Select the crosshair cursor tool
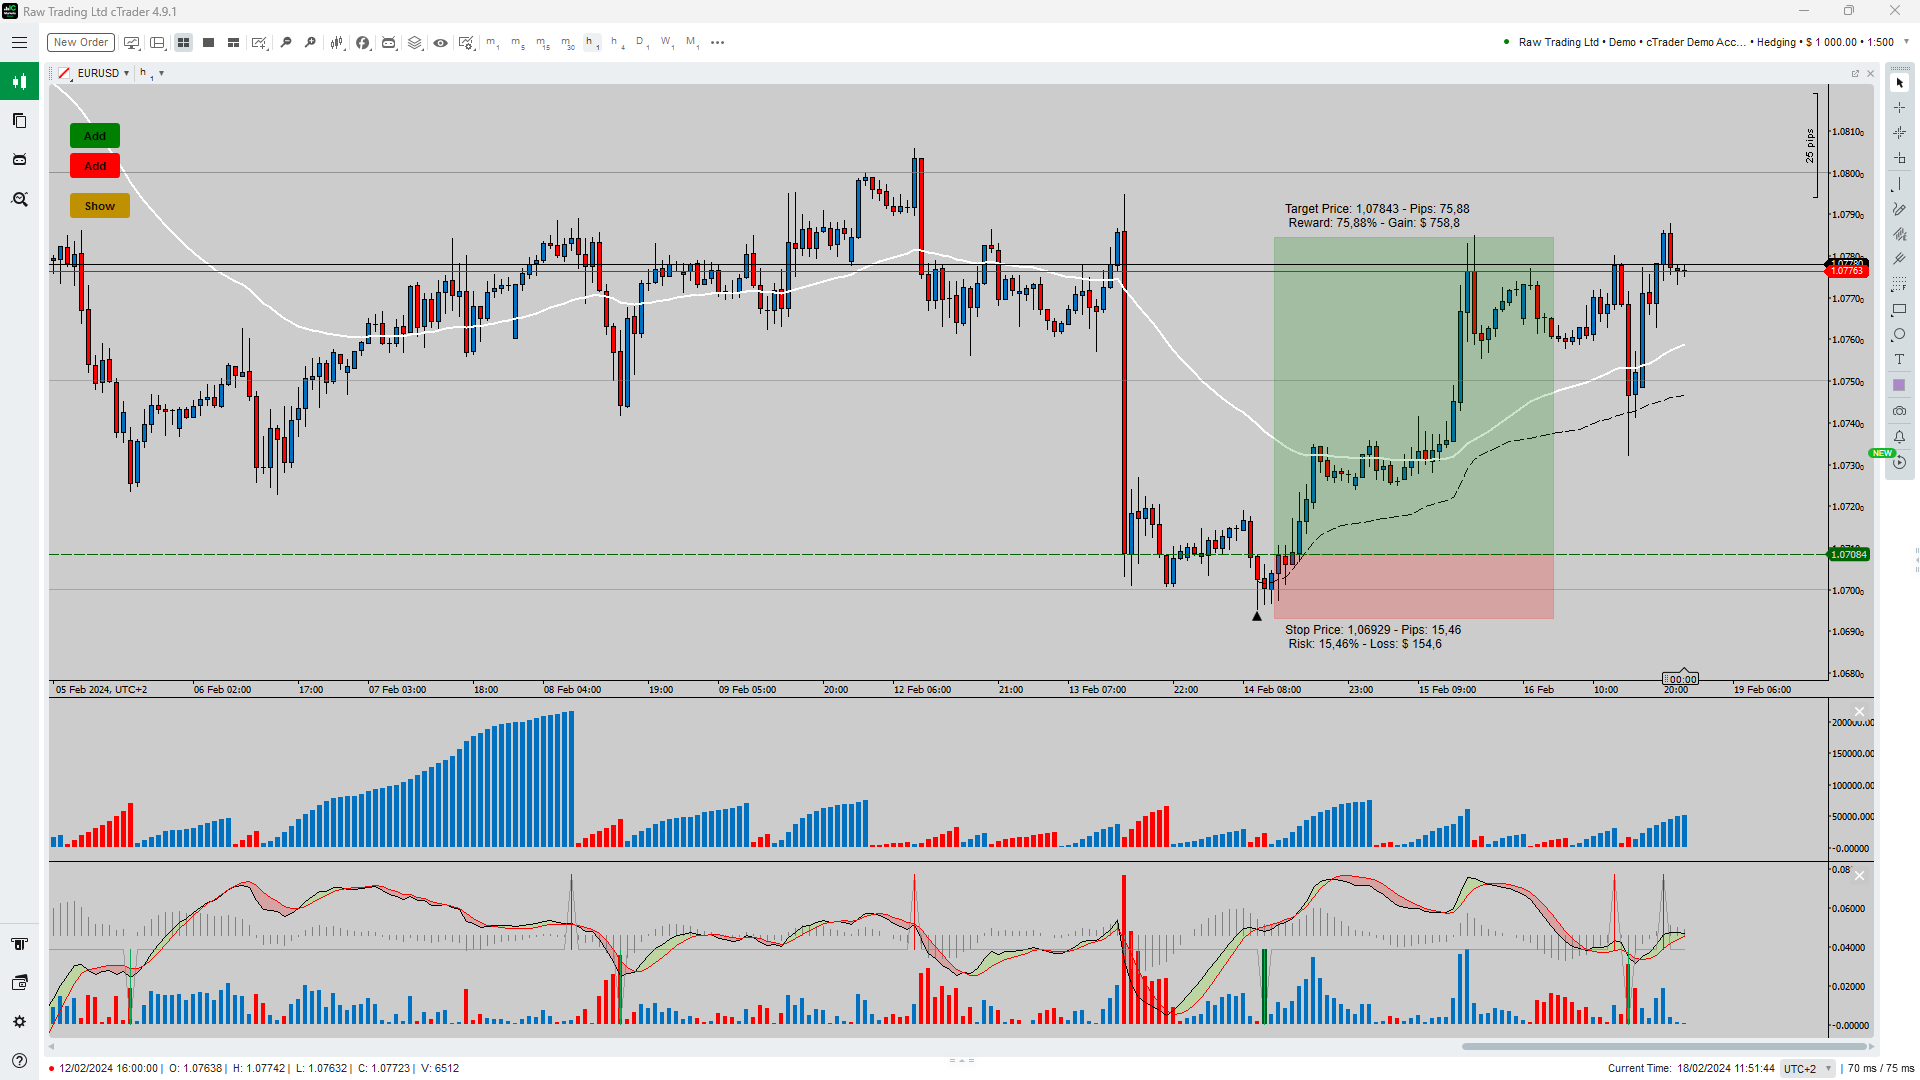1920x1080 pixels. (x=1899, y=108)
